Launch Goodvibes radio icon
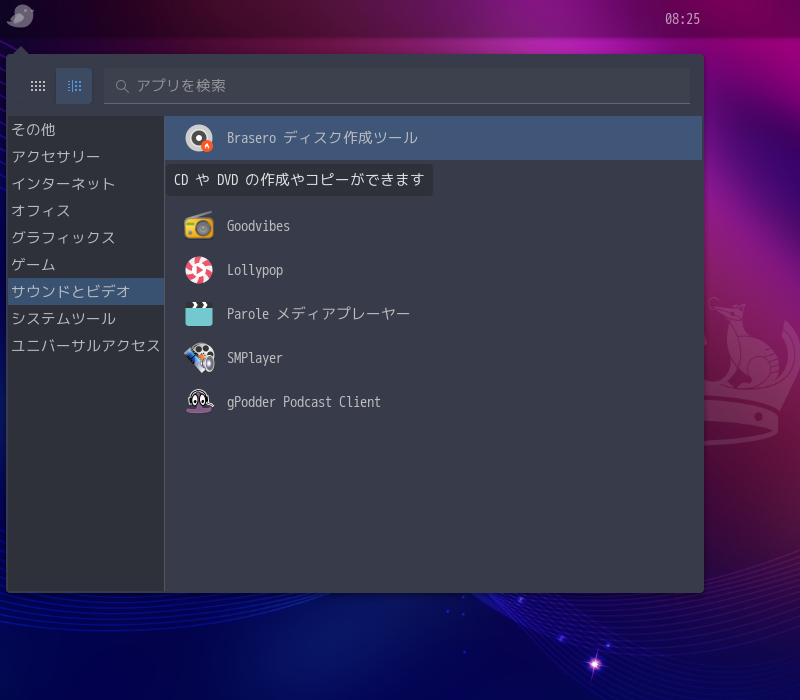 [x=199, y=226]
